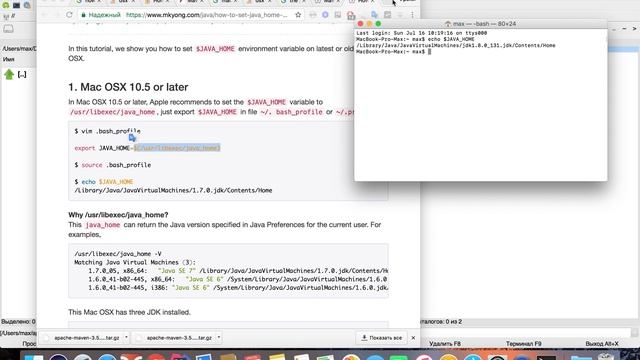The image size is (640, 360).
Task: Click the Имя column header in file manager
Action: pos(9,59)
